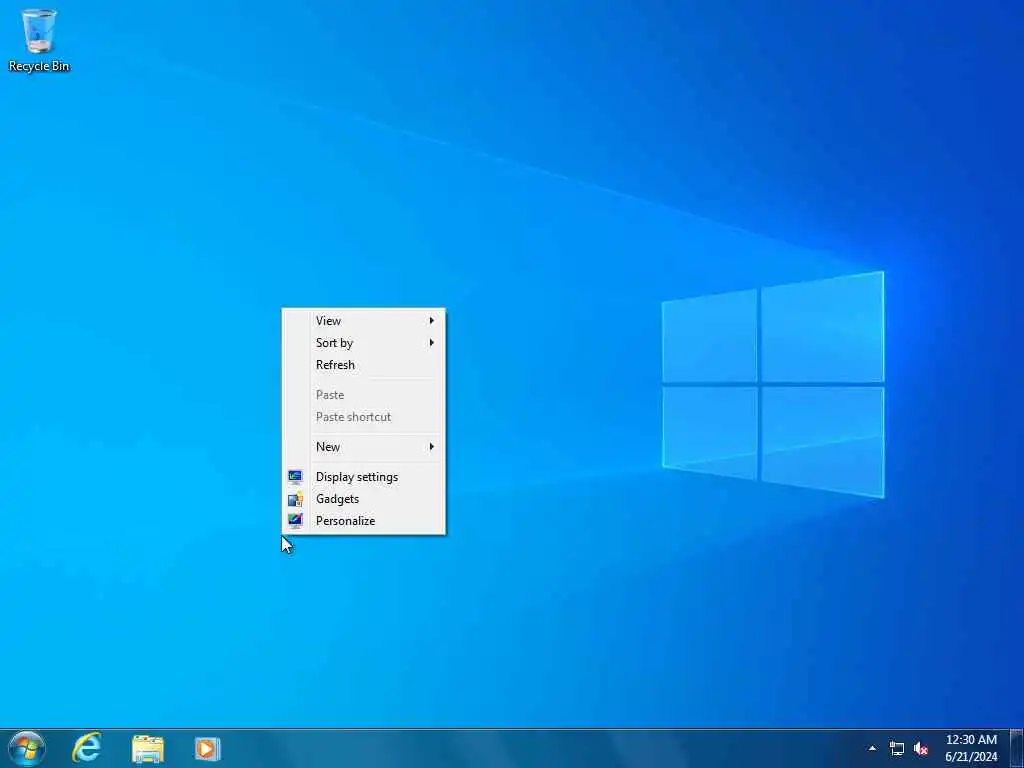
Task: Open Gadgets from the context menu
Action: [364, 499]
